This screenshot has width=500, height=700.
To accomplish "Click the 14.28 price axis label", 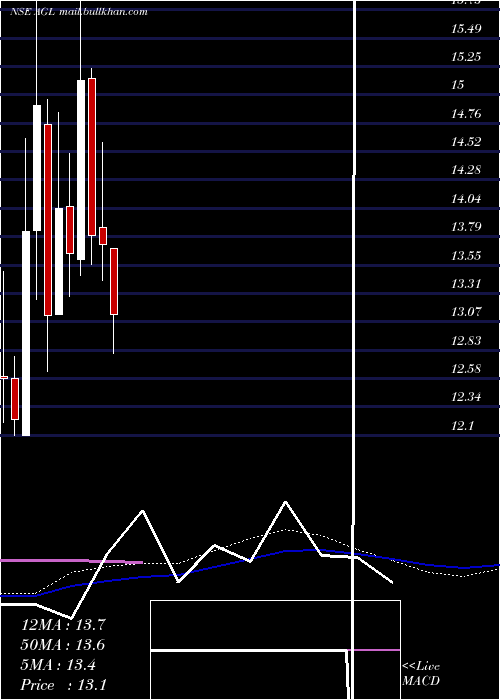I will tap(466, 170).
